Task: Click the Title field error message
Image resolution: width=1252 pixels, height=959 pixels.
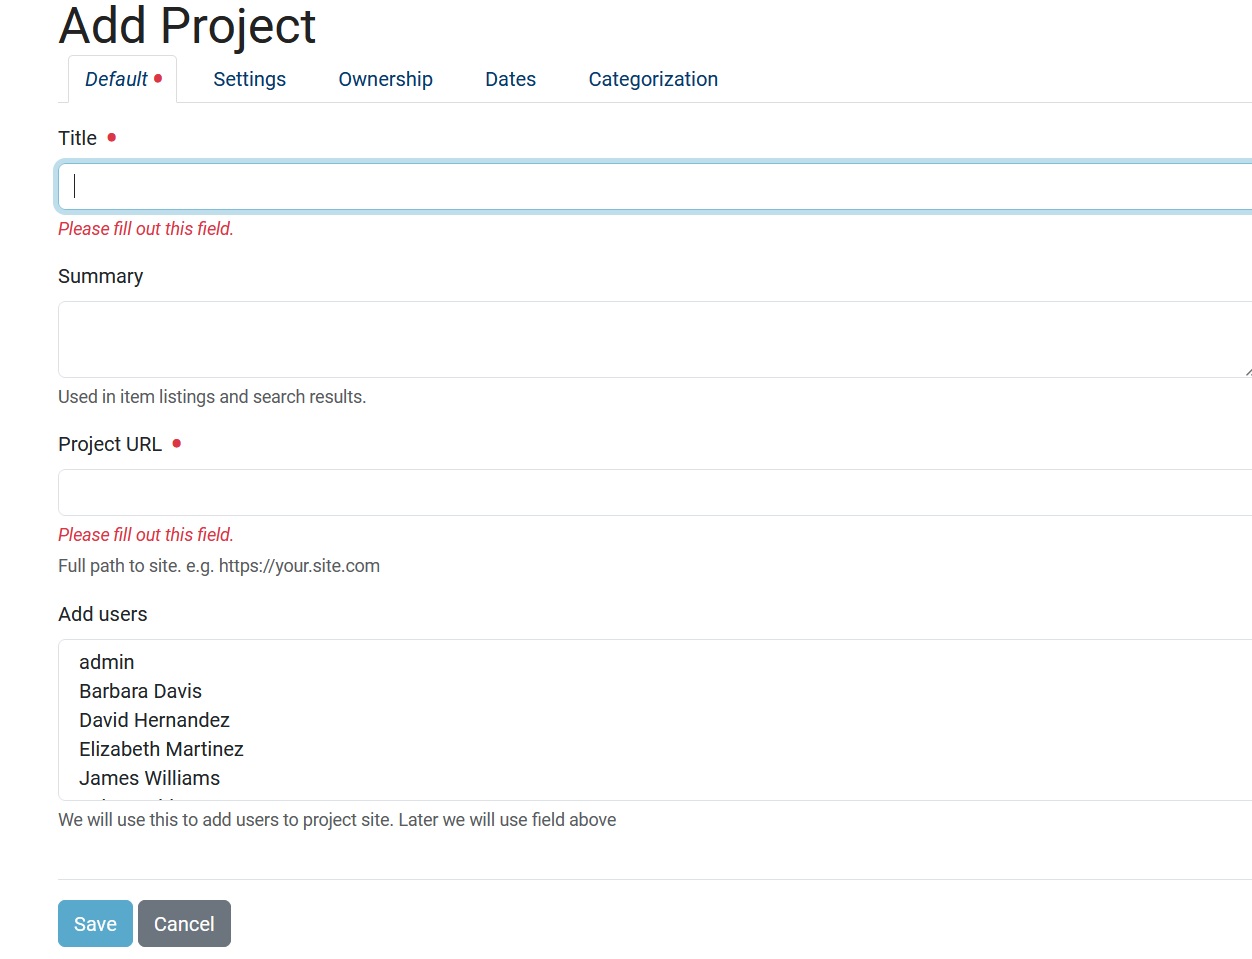Action: (x=145, y=228)
